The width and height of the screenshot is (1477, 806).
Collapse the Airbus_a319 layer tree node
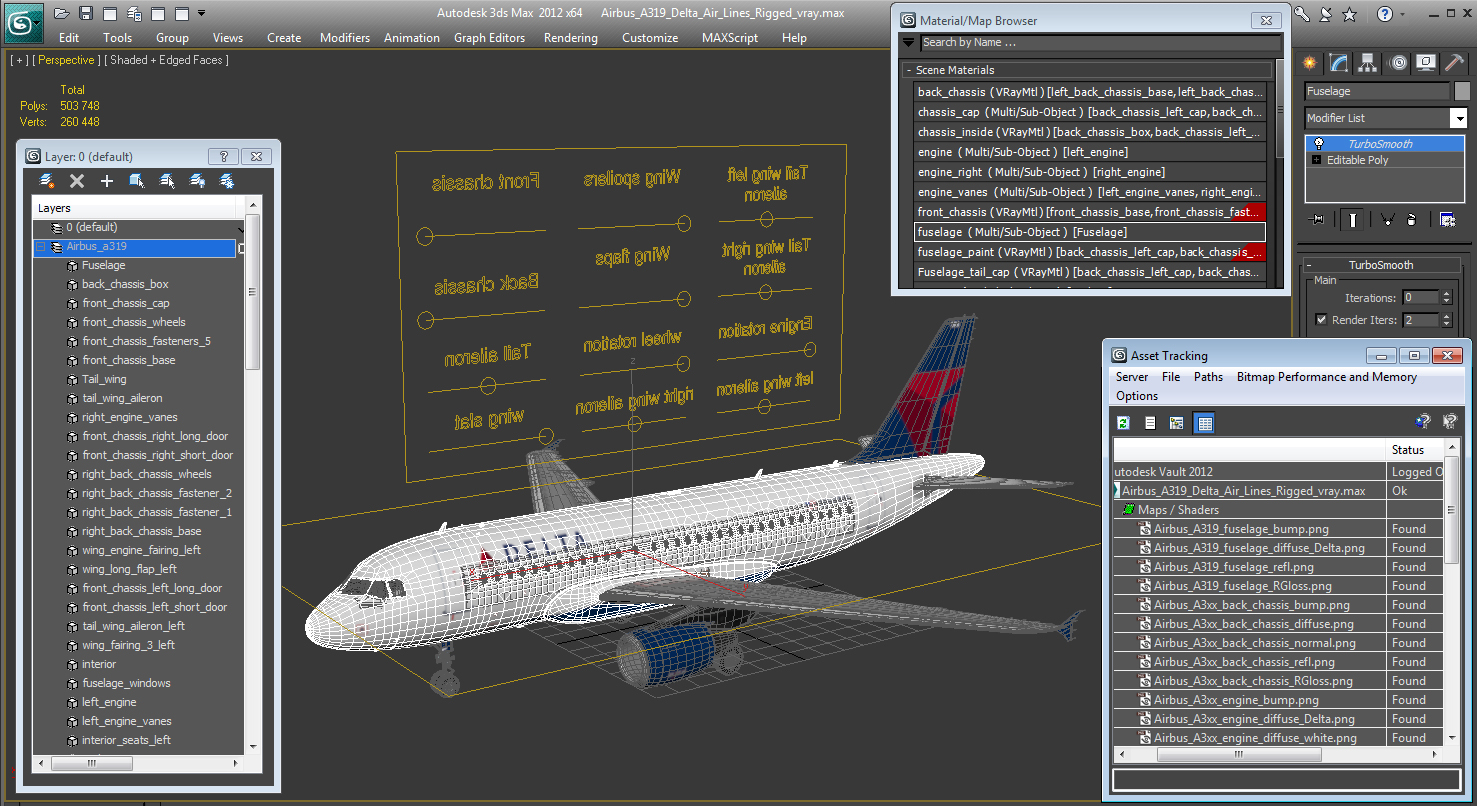coord(41,247)
